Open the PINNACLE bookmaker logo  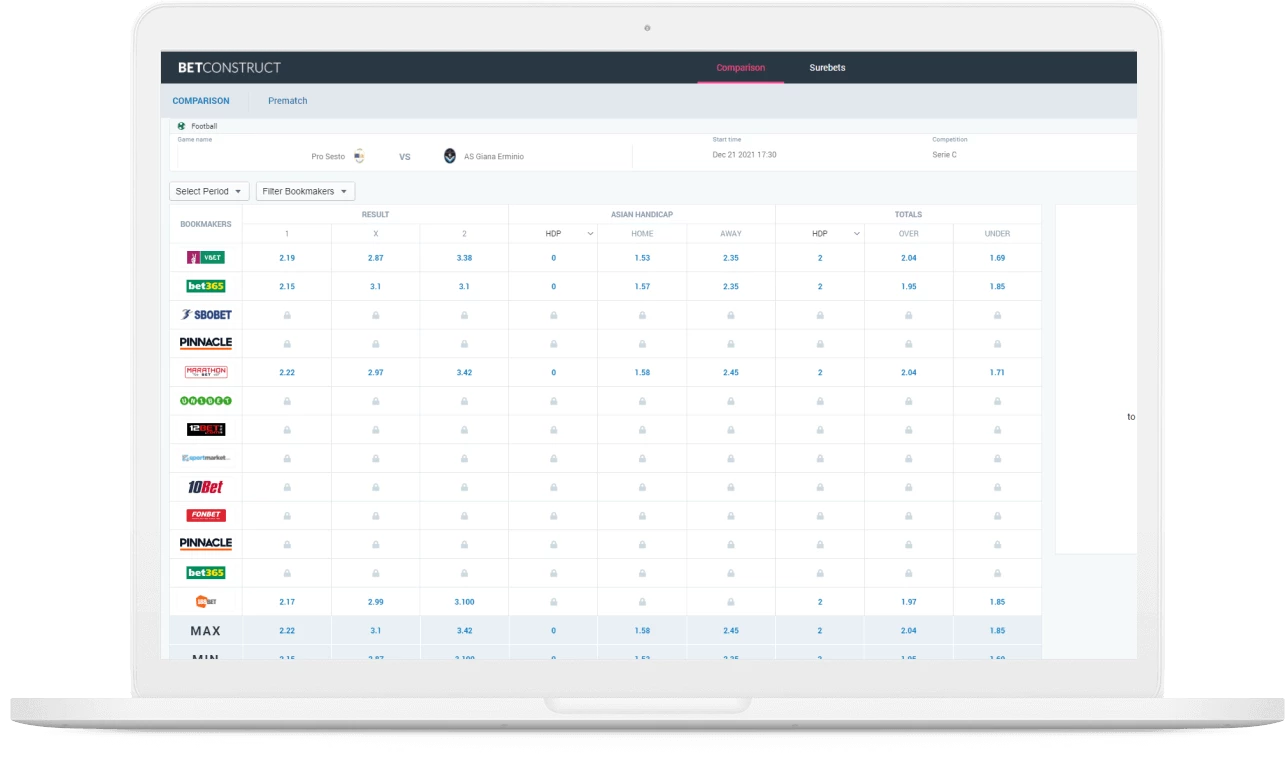click(x=205, y=342)
